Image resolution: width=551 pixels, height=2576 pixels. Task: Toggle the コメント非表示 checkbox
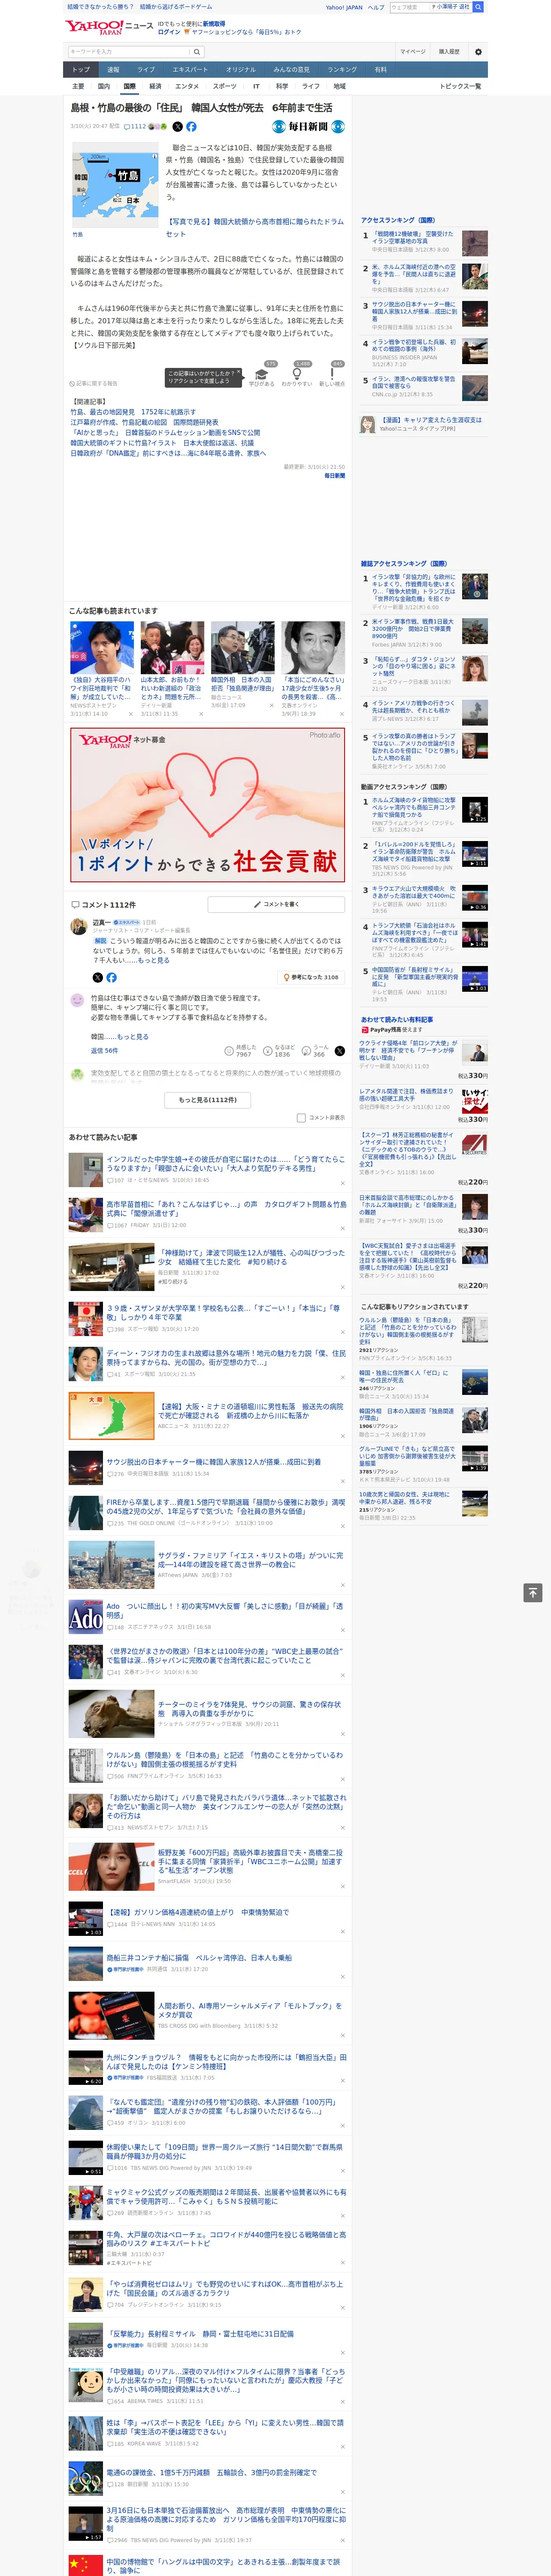(301, 1118)
